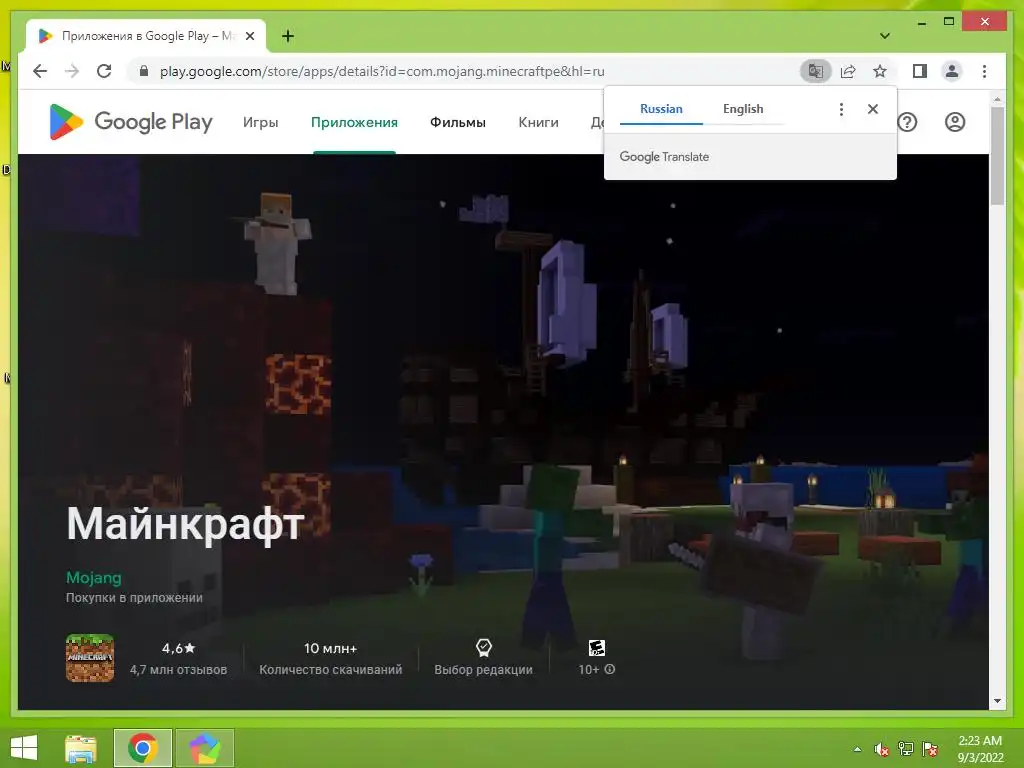
Task: Click the ESRB 10+ rating icon
Action: (x=596, y=647)
